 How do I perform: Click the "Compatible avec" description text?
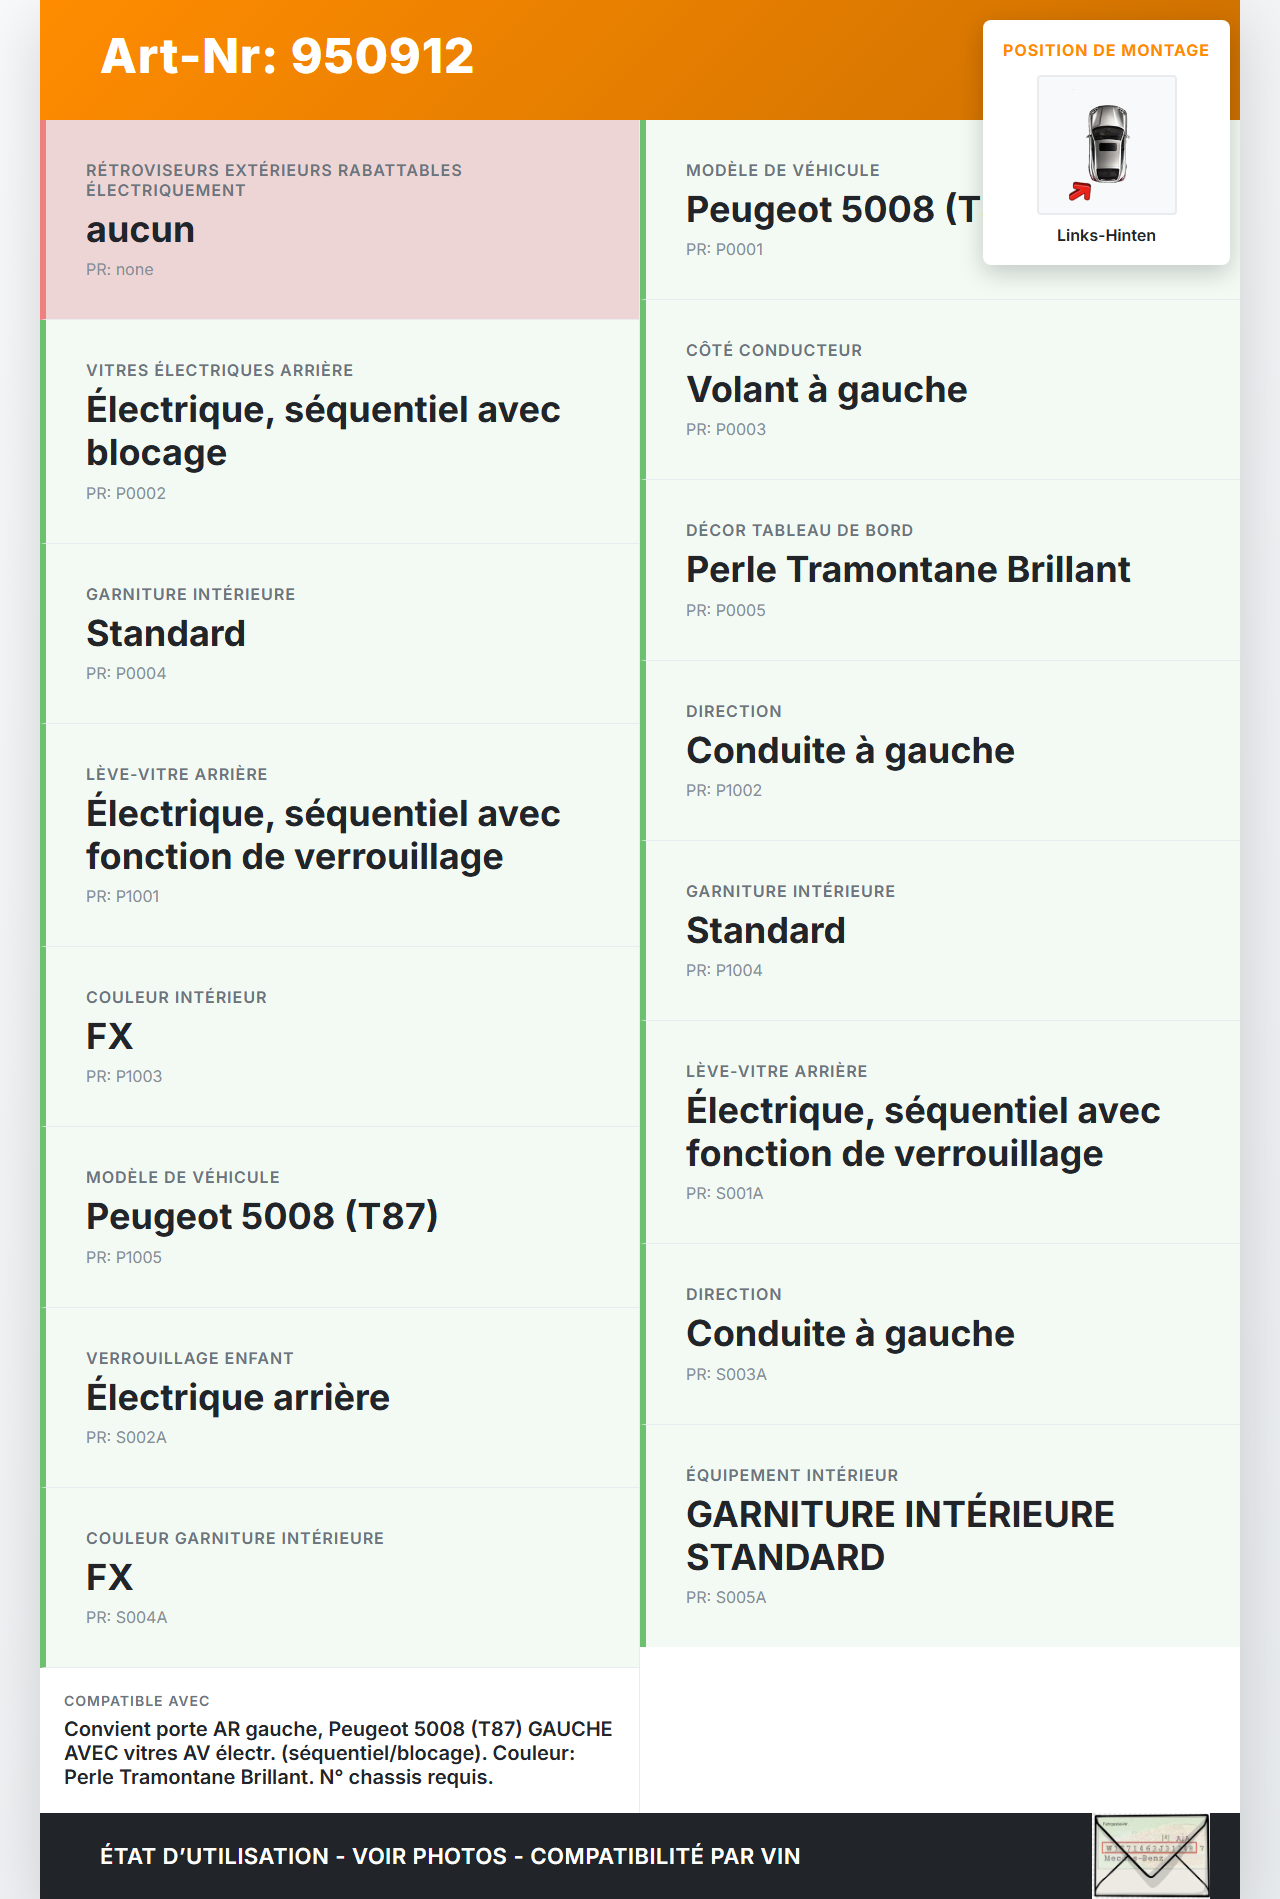tap(338, 1752)
